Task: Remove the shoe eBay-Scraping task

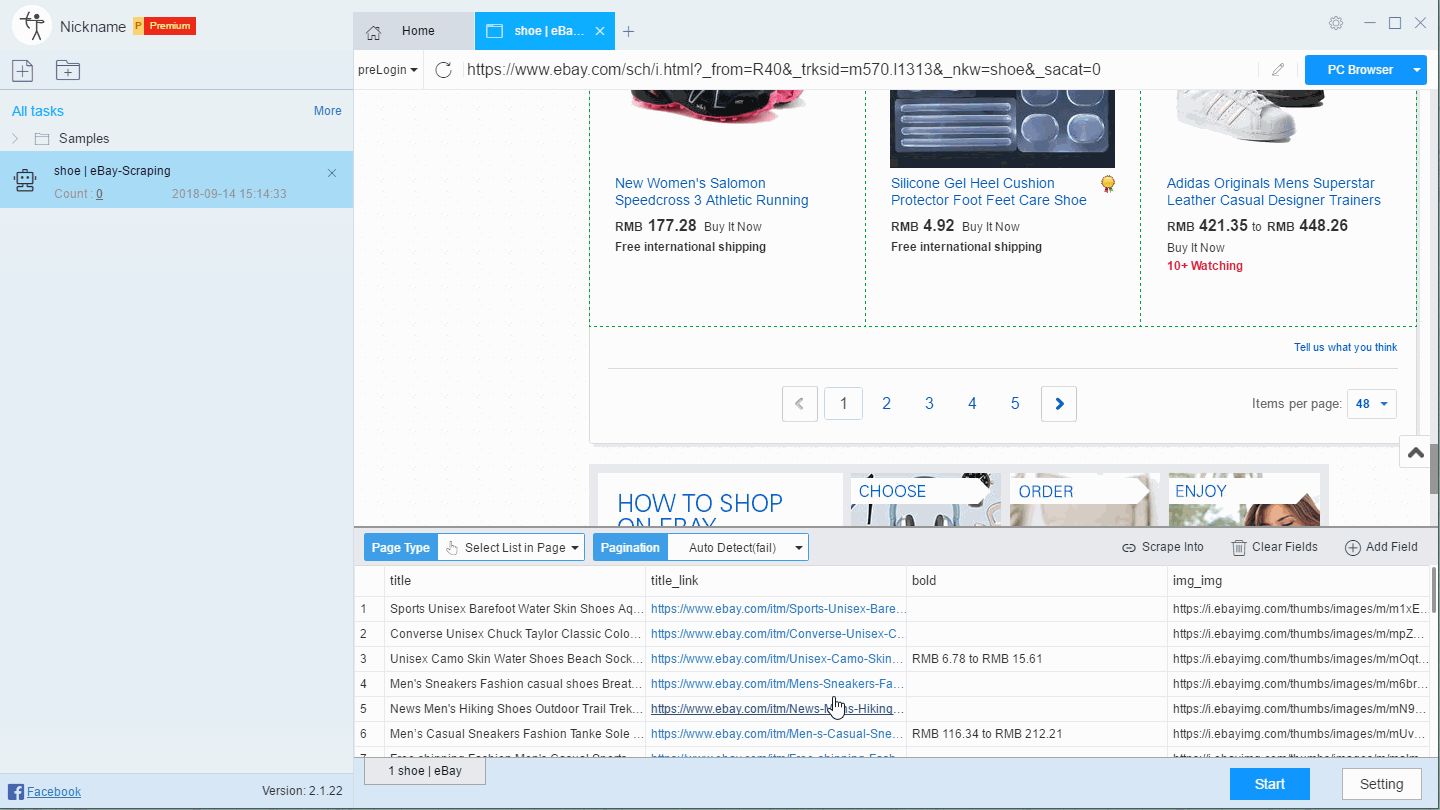Action: click(x=332, y=173)
